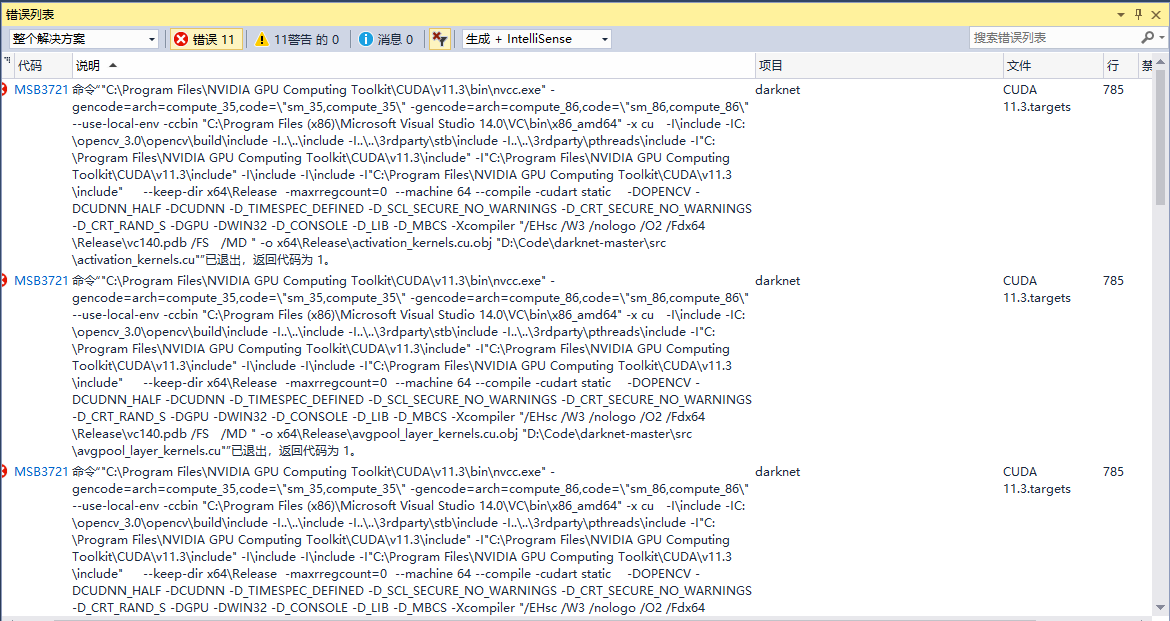Viewport: 1170px width, 621px height.
Task: Toggle the 警告 0 warnings filter
Action: click(x=296, y=39)
